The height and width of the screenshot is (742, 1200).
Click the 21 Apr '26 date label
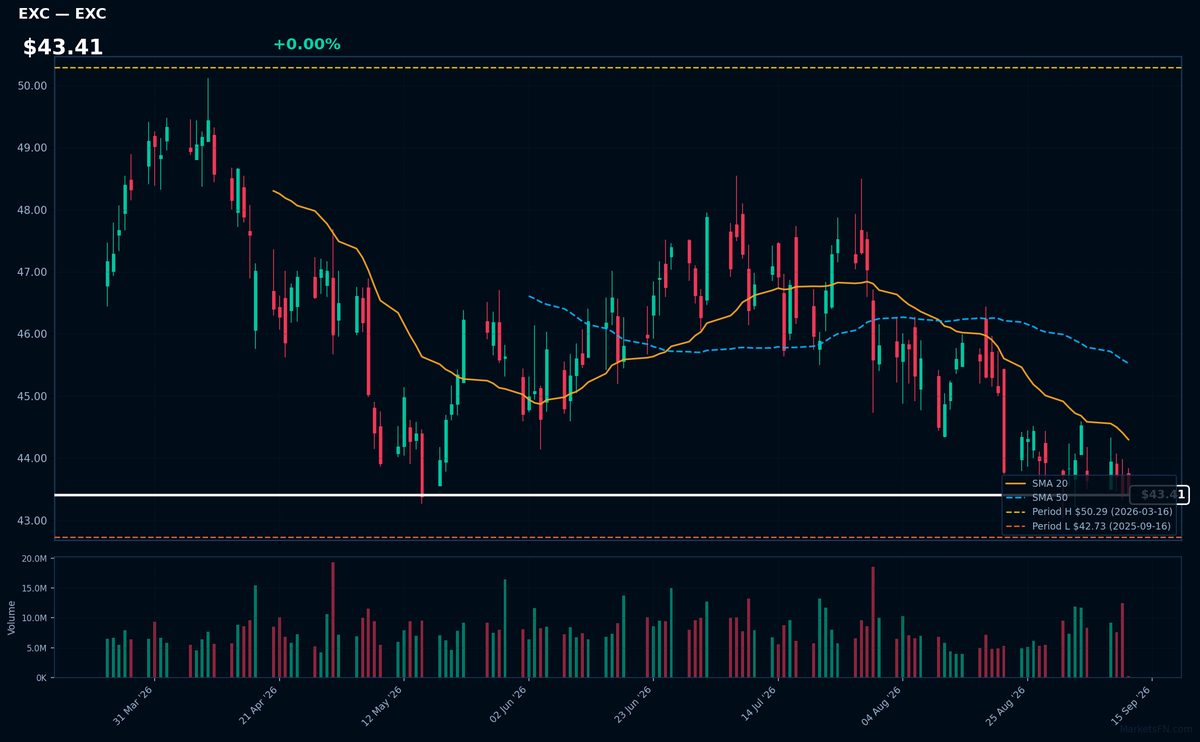[258, 705]
